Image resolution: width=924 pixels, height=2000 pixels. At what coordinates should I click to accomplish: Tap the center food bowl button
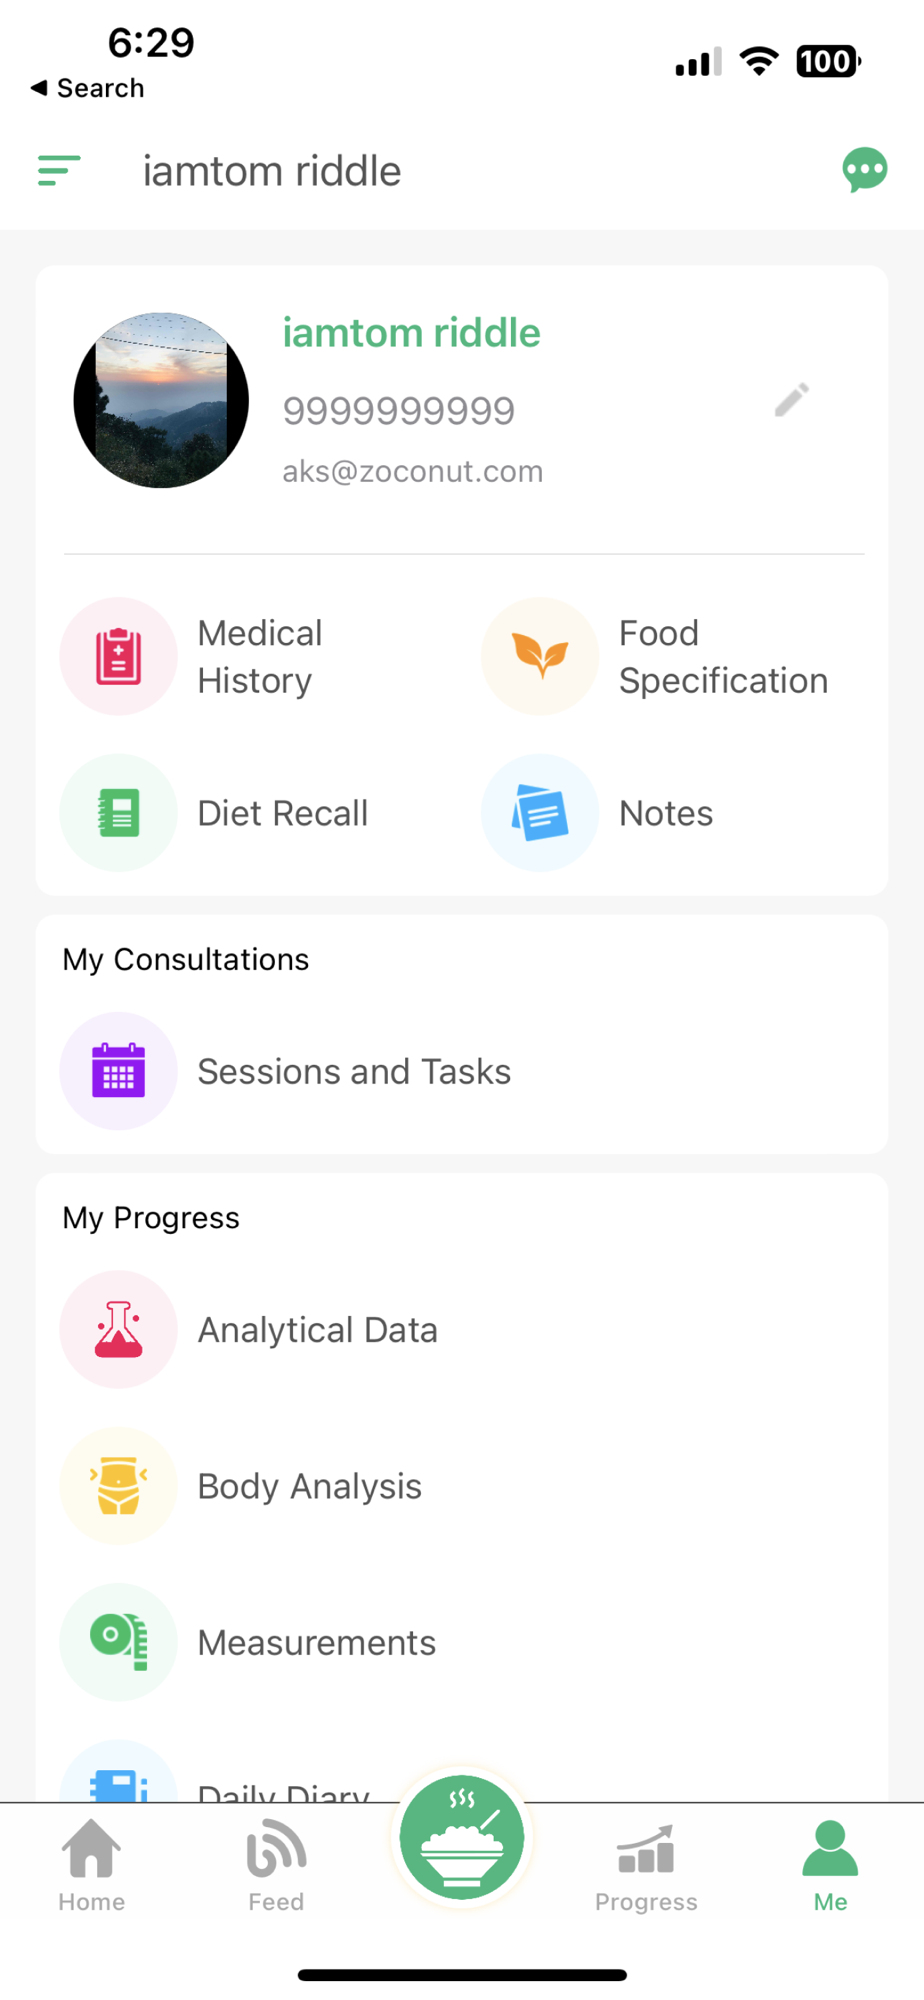click(x=462, y=1838)
